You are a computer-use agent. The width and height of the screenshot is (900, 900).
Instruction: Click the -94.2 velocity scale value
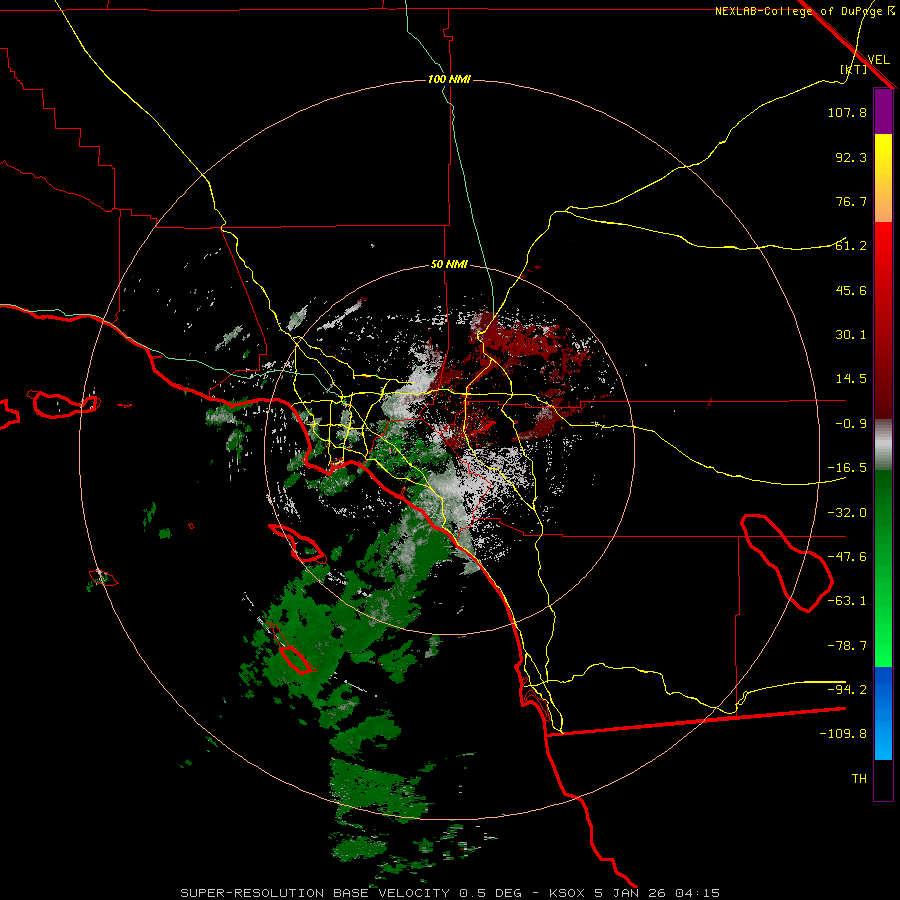click(x=847, y=690)
